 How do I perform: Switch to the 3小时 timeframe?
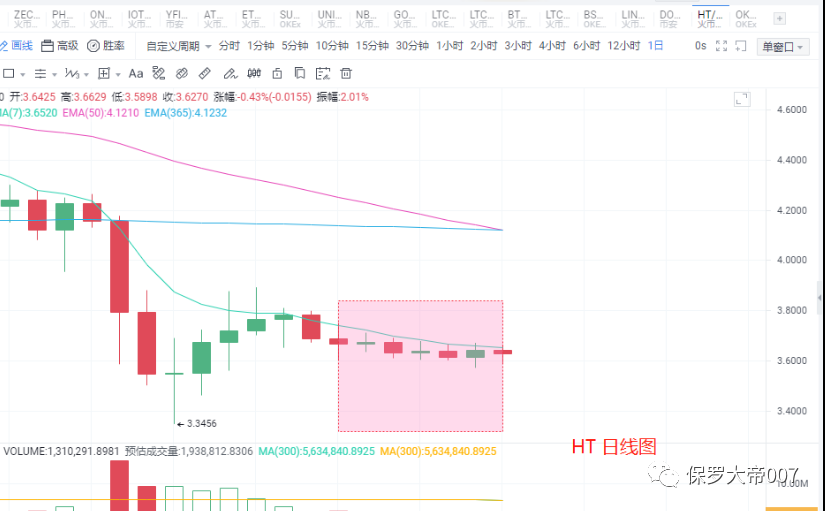point(518,46)
